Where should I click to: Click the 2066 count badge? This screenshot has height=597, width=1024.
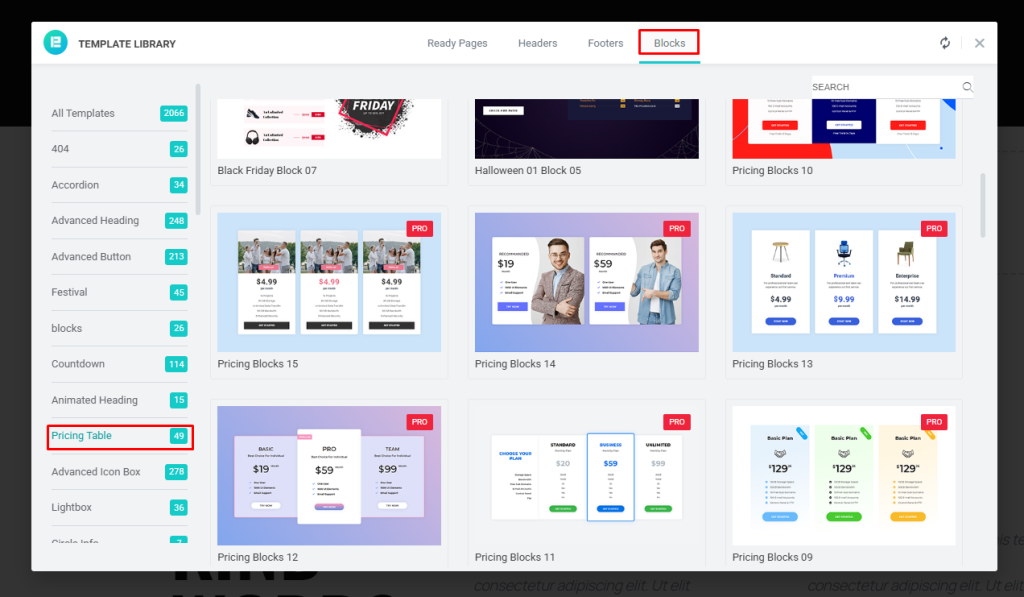coord(174,113)
